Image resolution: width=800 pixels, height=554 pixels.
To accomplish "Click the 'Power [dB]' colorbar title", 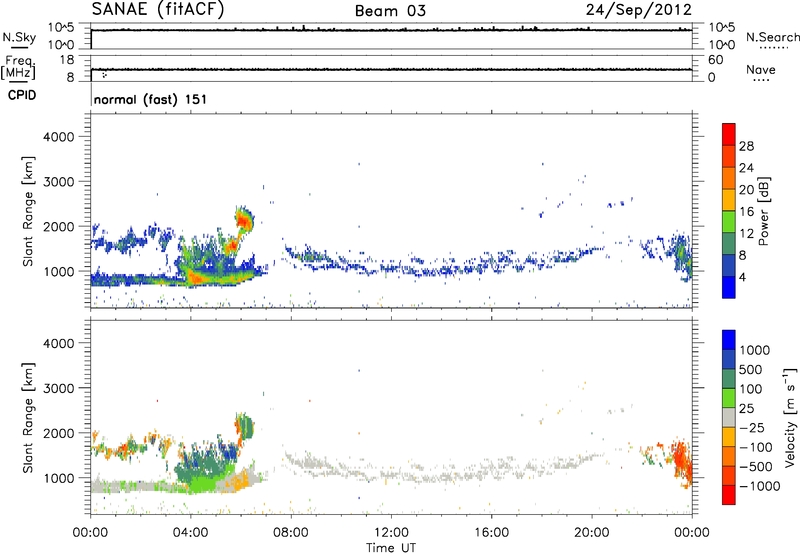I will point(763,211).
